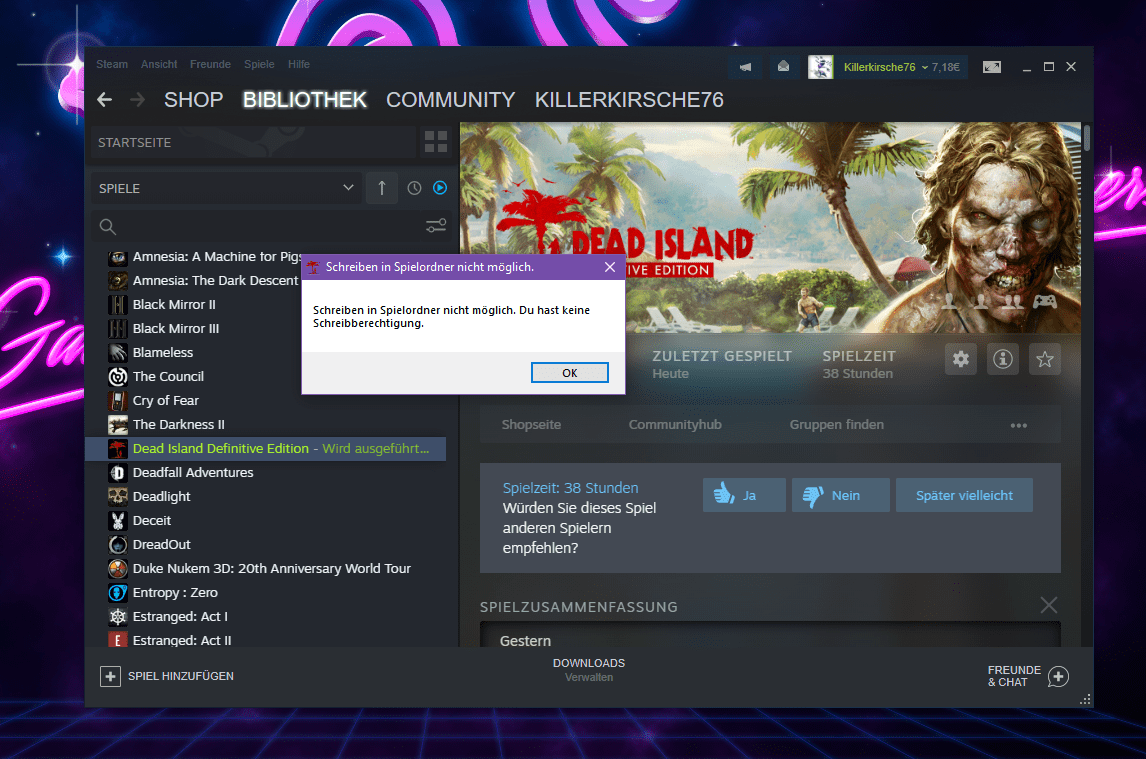1146x759 pixels.
Task: Open the Communityhub link
Action: (675, 425)
